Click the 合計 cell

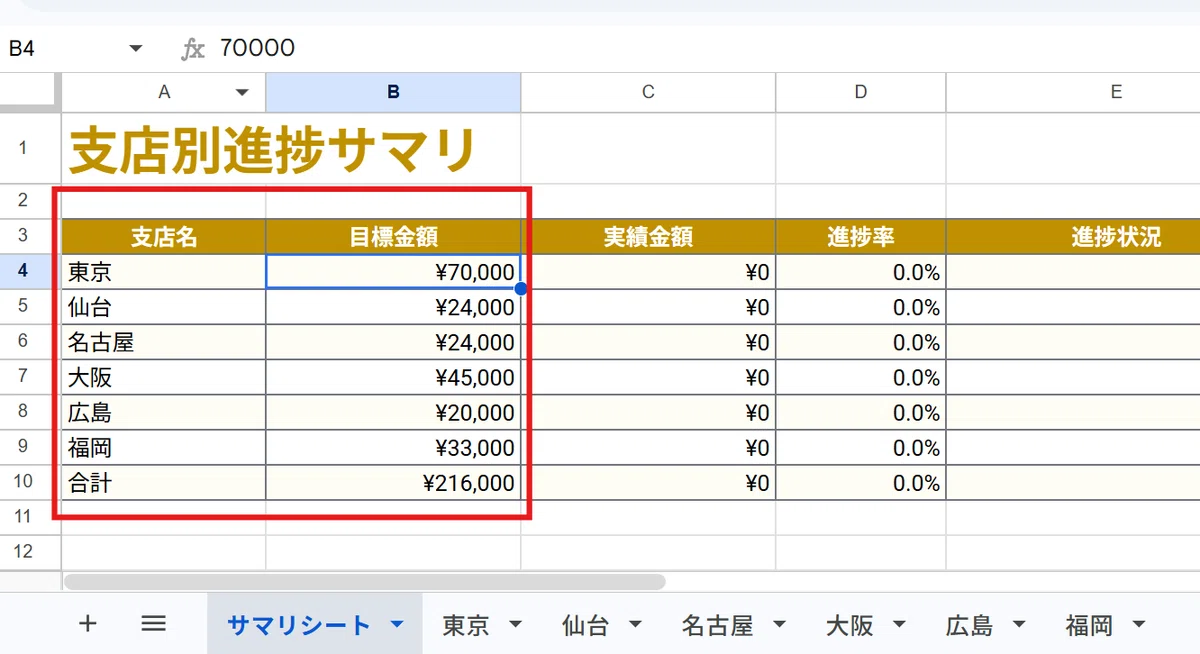click(164, 482)
